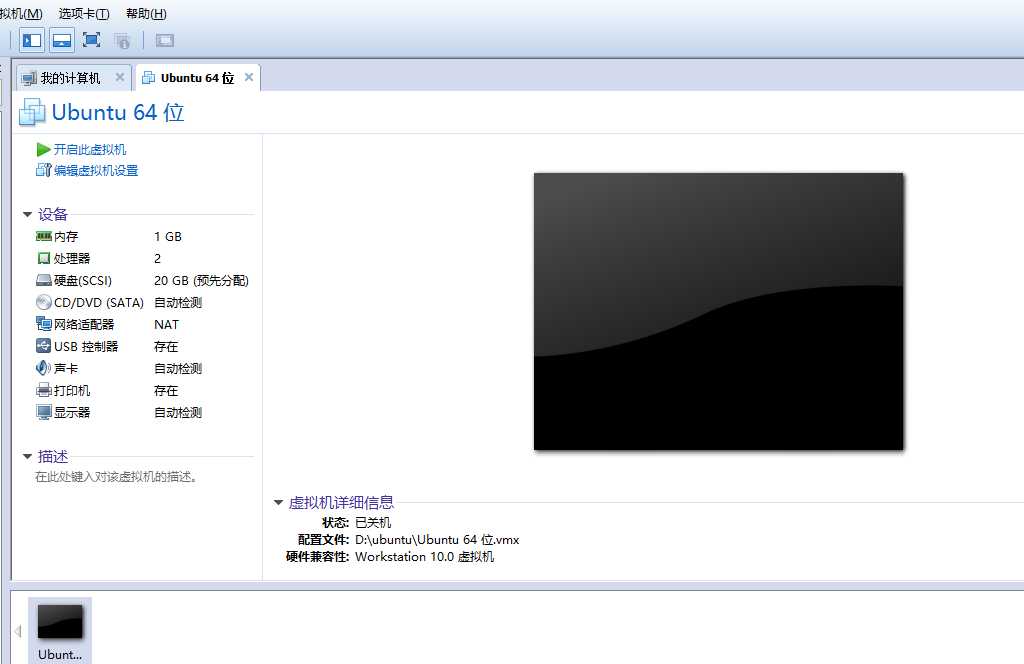Select the 硬盘(SCSI) device label

[x=83, y=281]
